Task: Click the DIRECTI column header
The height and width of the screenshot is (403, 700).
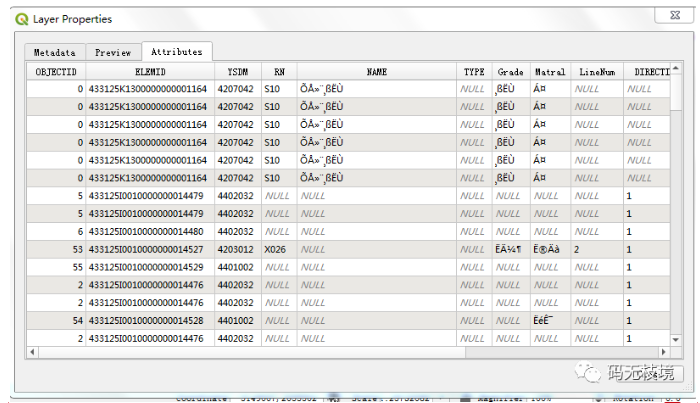Action: tap(647, 72)
